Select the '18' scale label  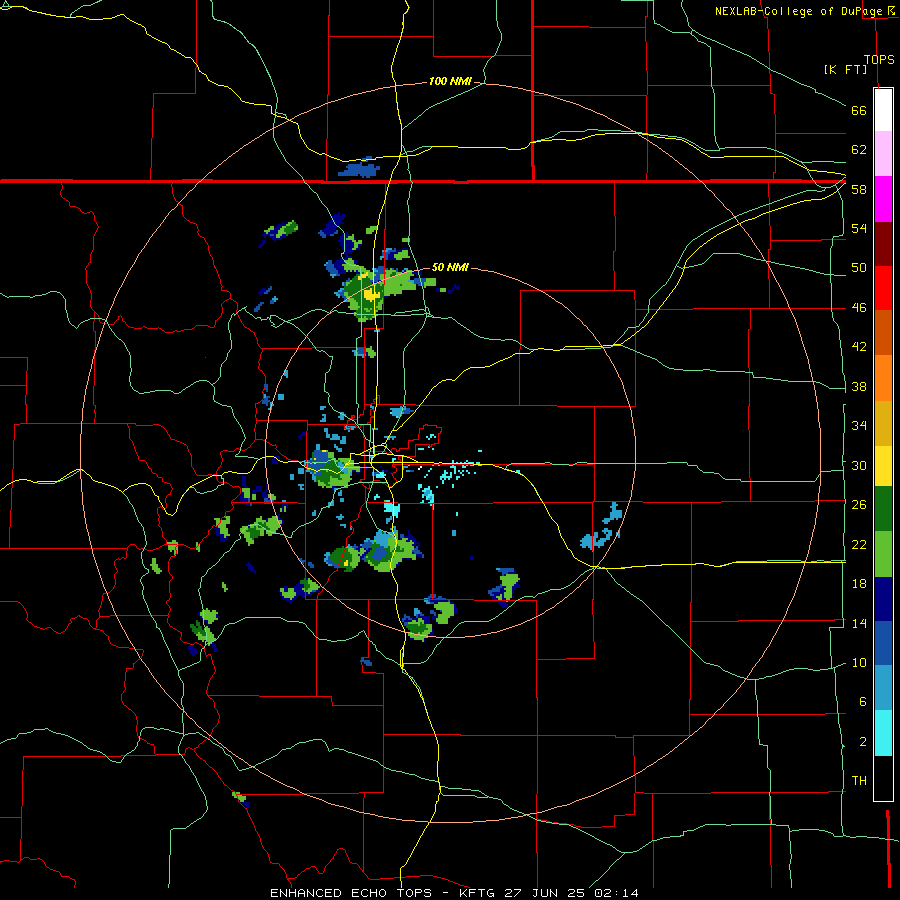coord(859,584)
